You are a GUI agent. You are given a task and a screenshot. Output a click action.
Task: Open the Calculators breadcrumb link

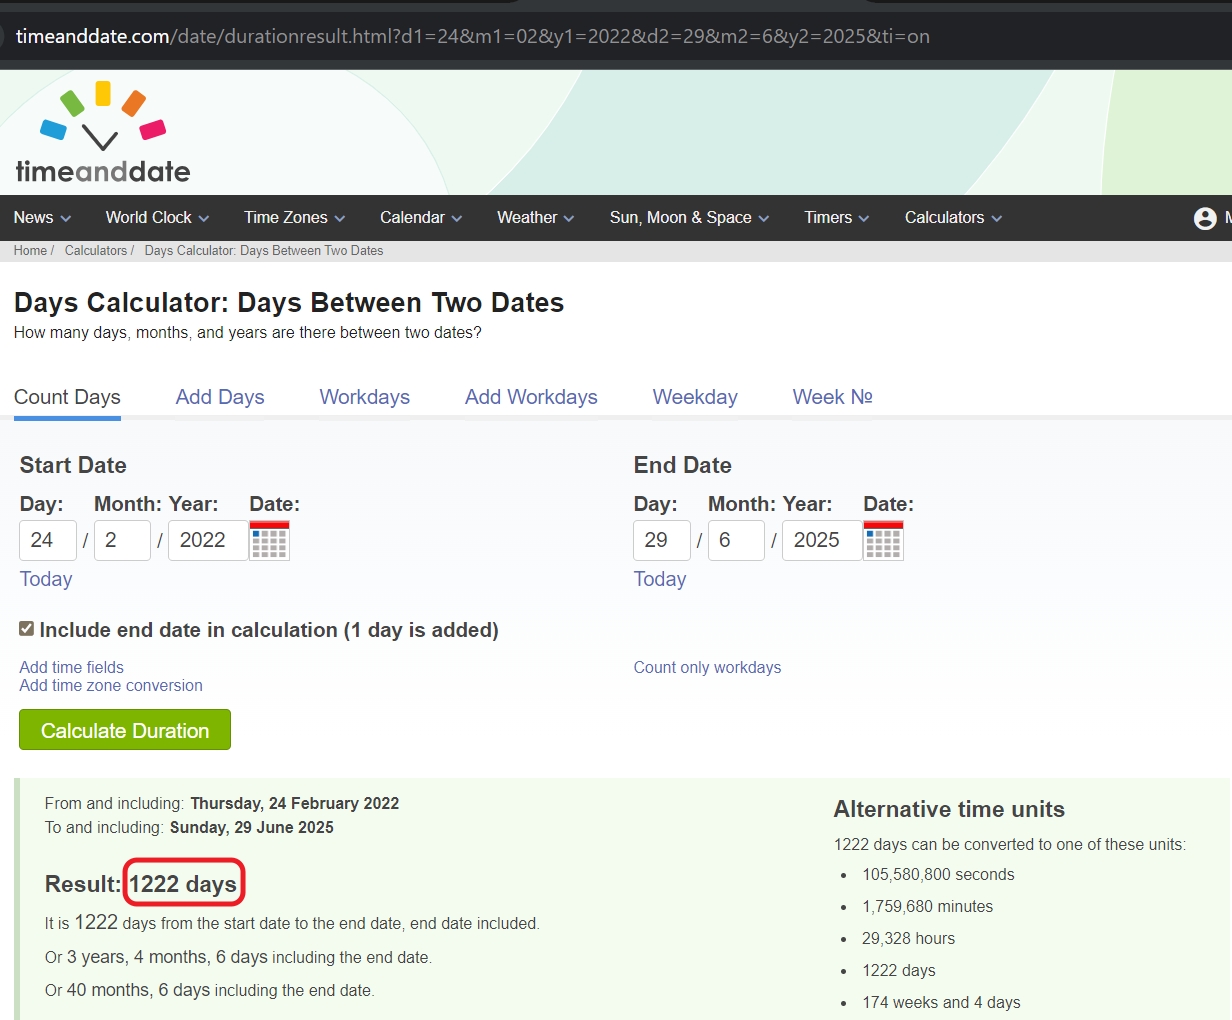coord(96,251)
